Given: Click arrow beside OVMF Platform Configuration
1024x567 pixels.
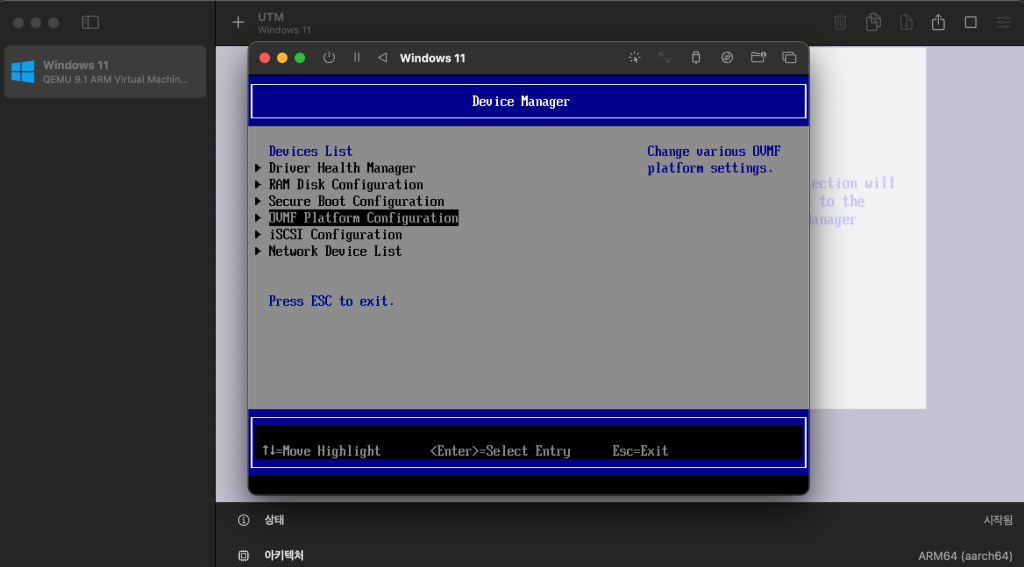Looking at the screenshot, I should point(259,218).
